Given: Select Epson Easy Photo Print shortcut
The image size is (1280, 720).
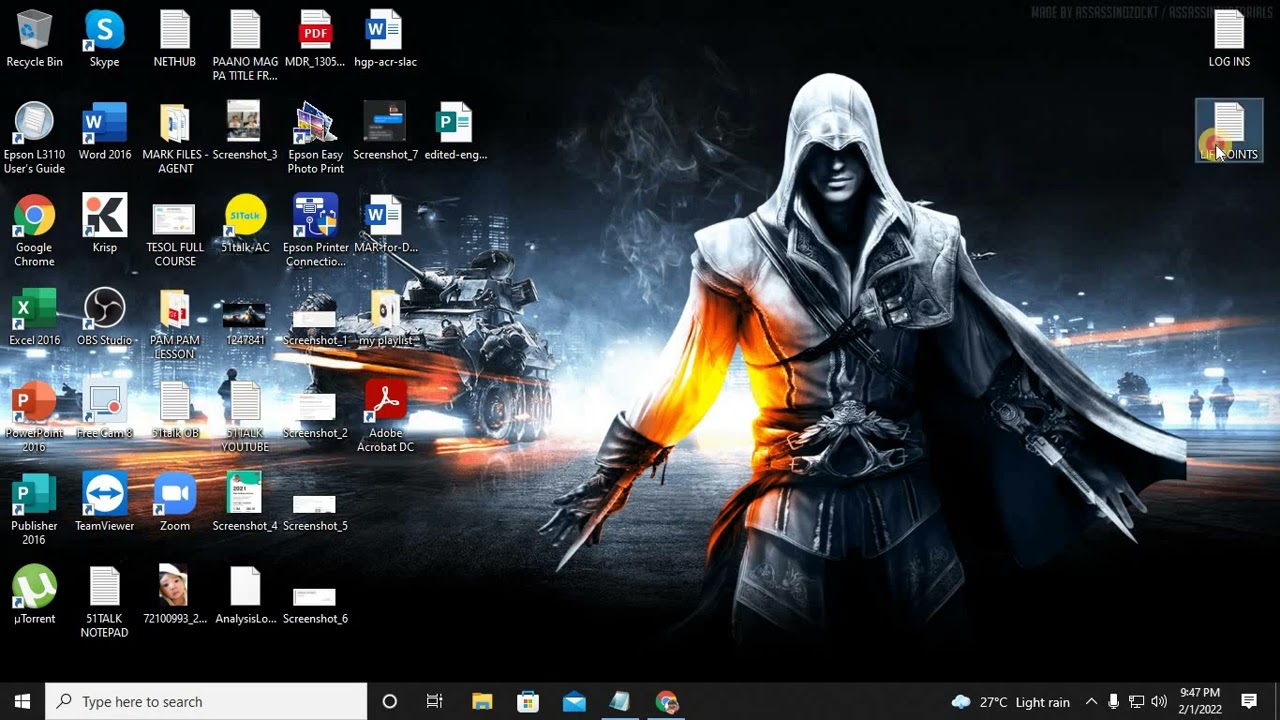Looking at the screenshot, I should point(315,139).
